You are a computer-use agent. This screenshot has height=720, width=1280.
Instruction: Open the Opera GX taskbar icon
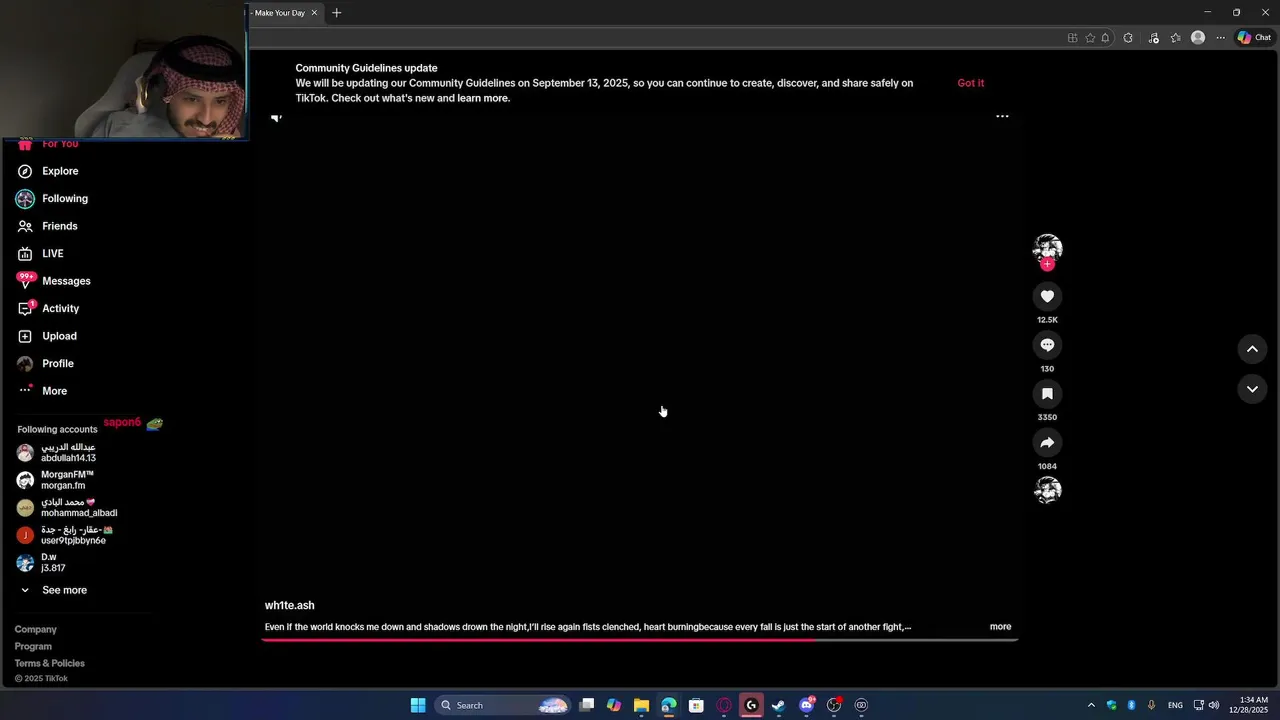pos(724,705)
